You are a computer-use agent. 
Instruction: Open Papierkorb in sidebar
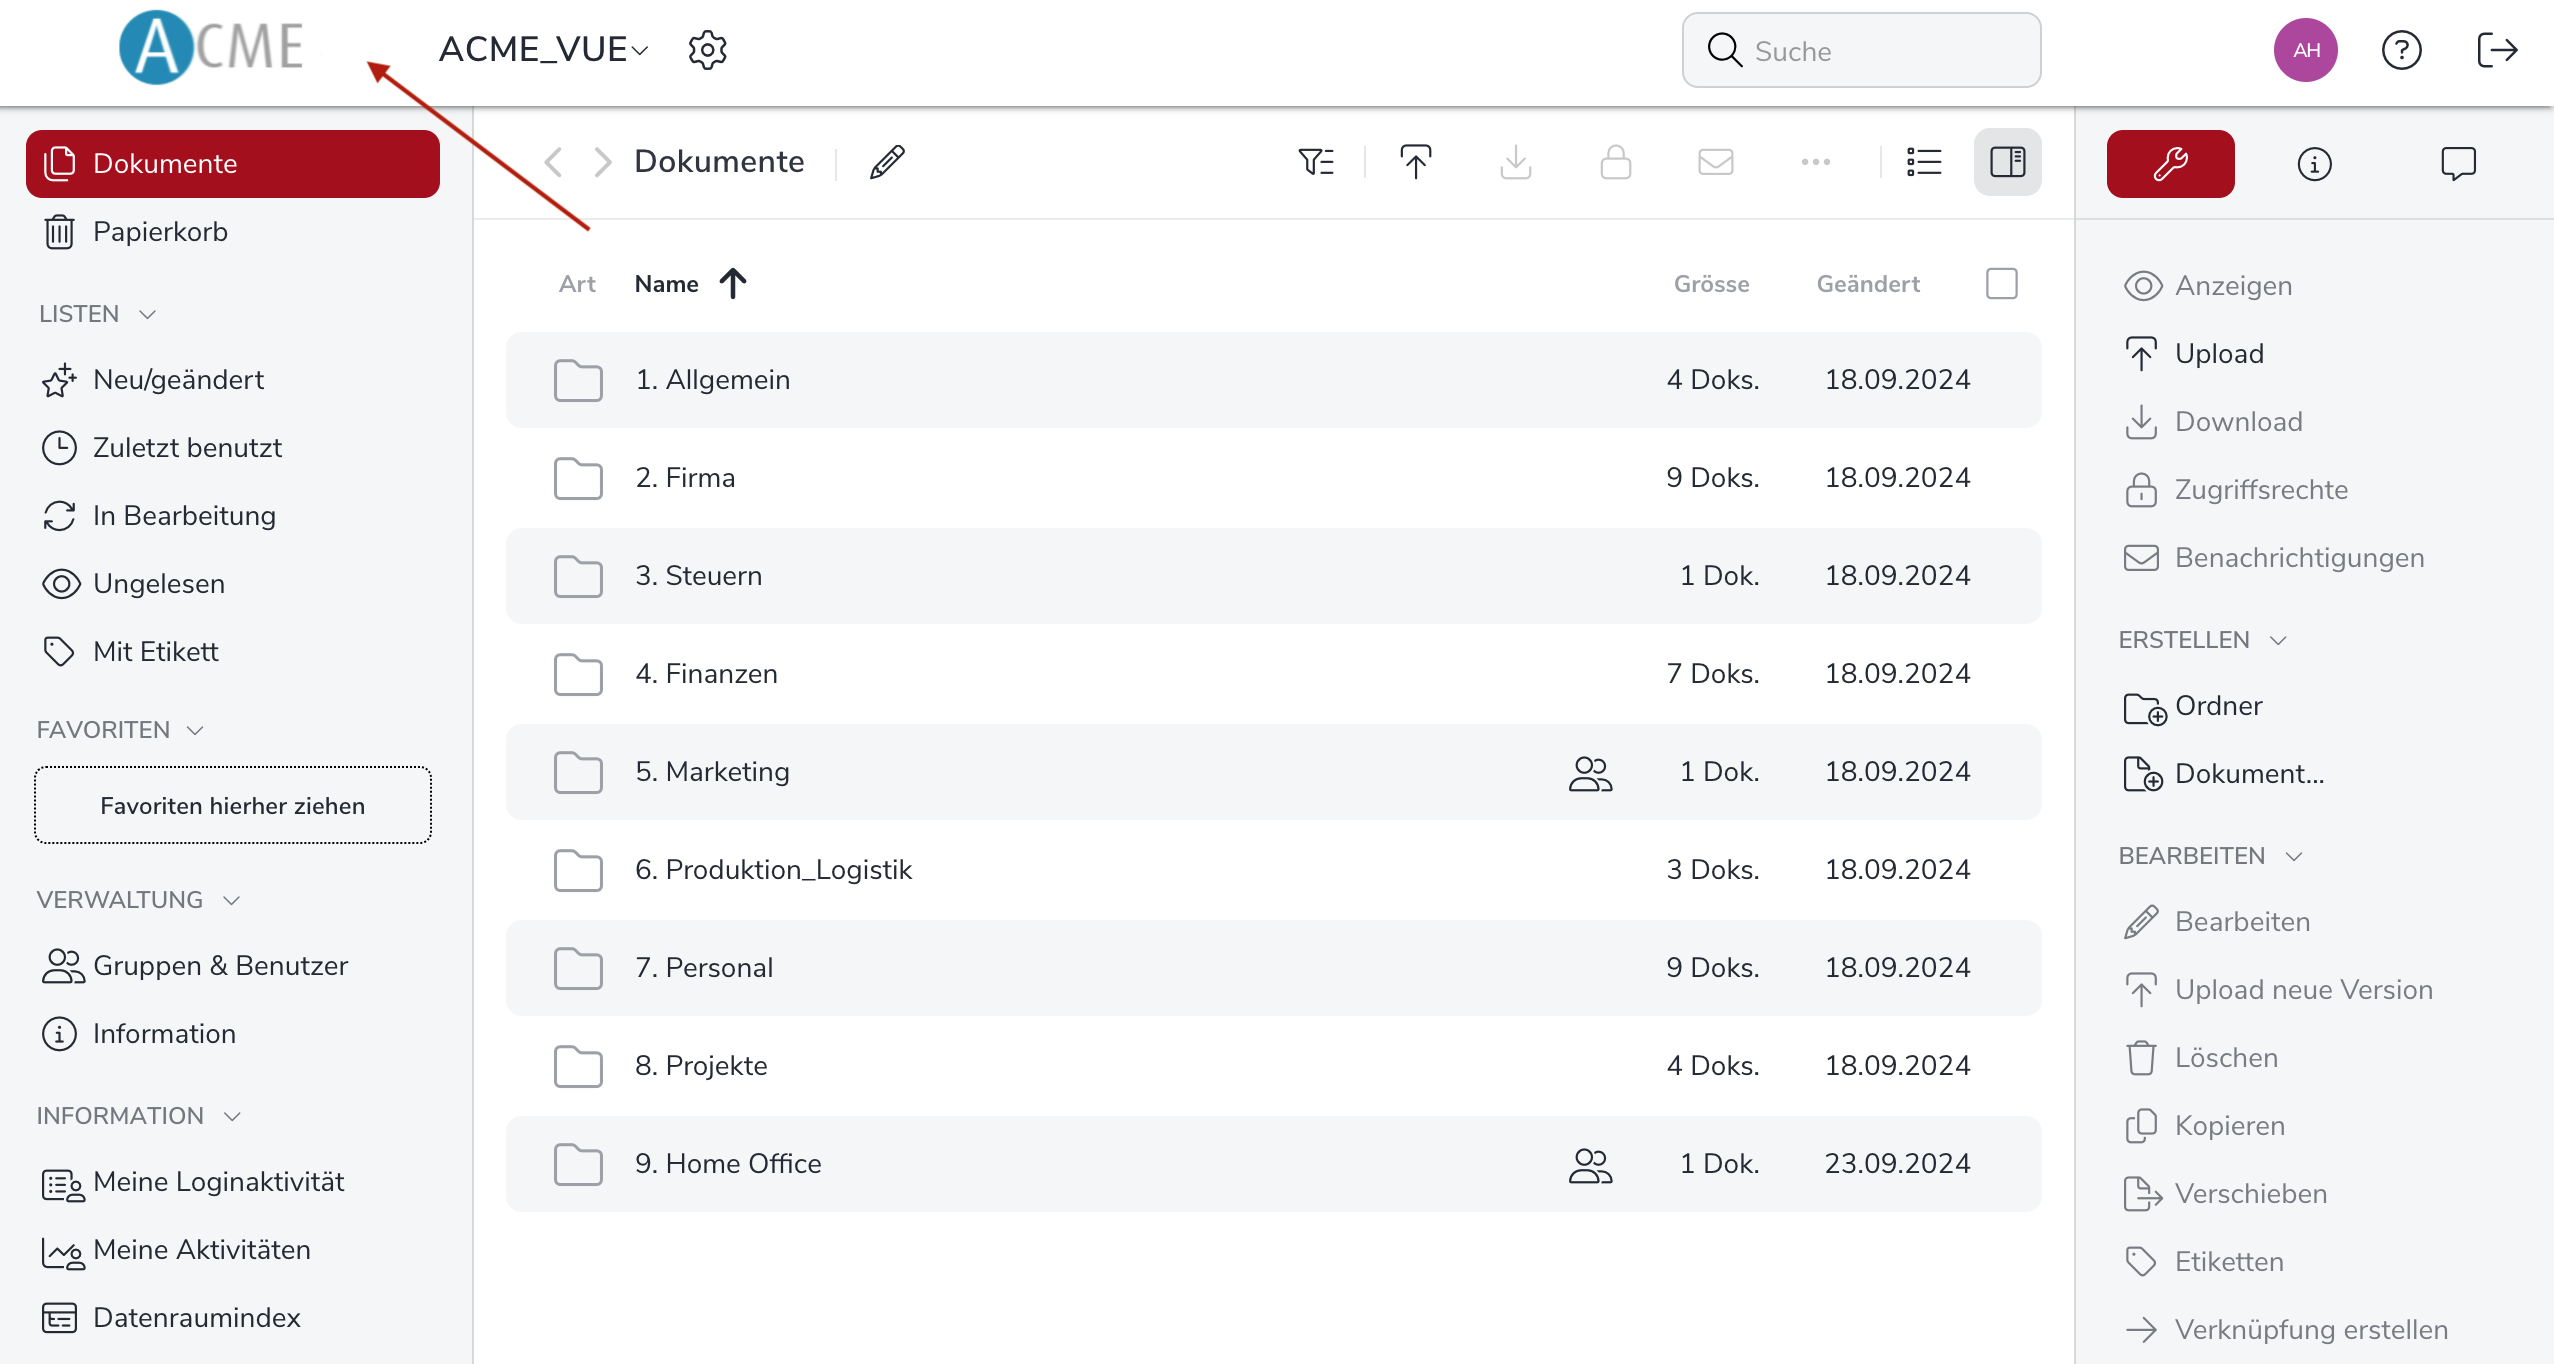160,232
